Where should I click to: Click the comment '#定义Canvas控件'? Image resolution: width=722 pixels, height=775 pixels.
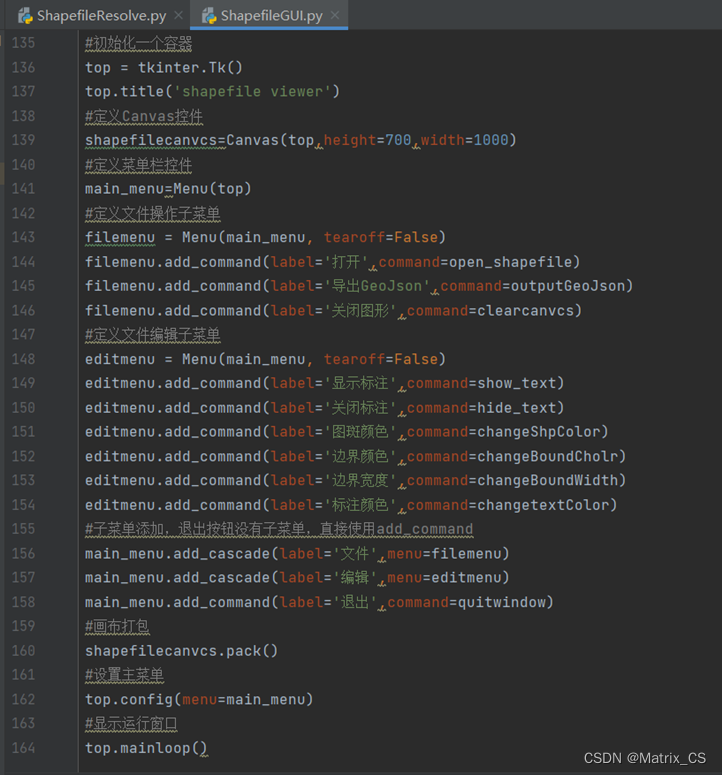[x=144, y=116]
